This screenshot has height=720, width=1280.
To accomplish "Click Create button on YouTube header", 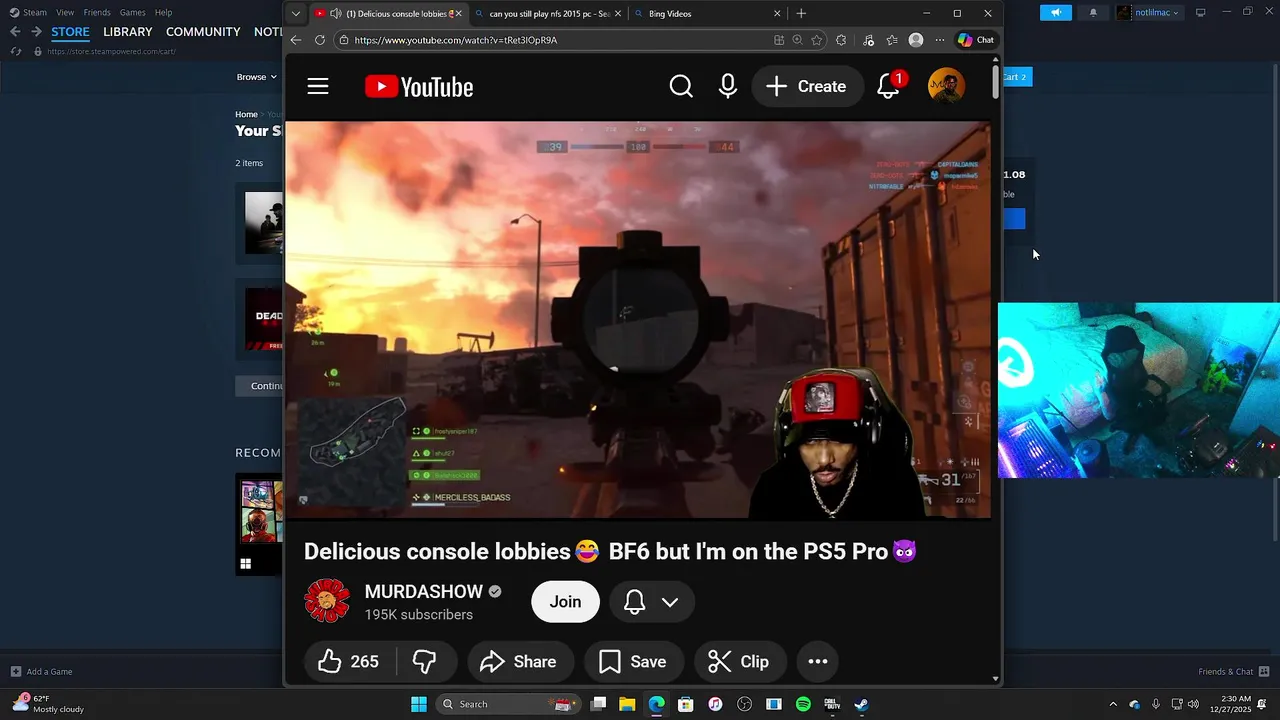I will (807, 87).
